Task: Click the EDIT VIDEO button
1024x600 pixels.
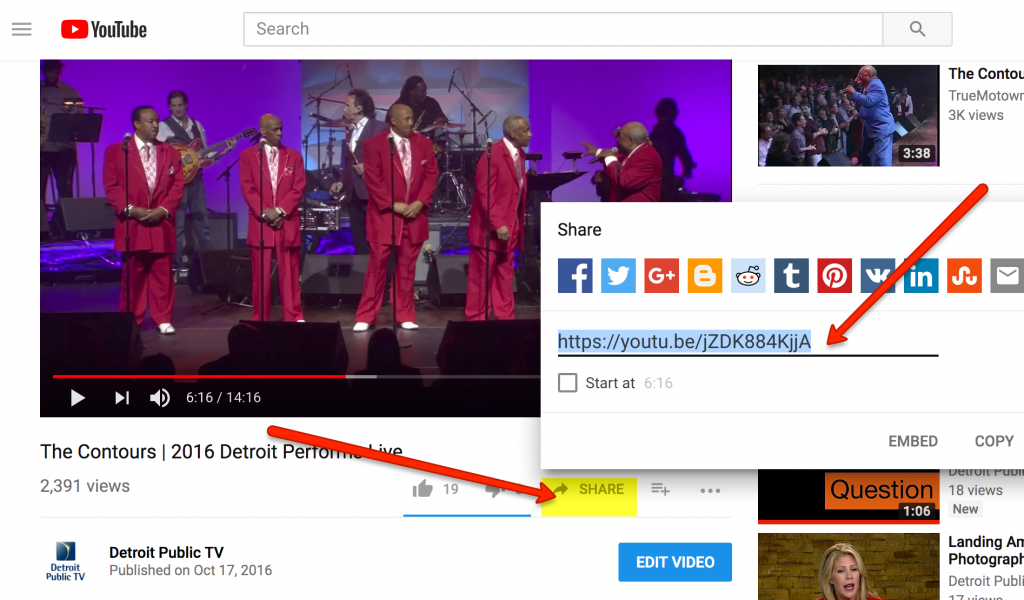Action: pos(675,562)
